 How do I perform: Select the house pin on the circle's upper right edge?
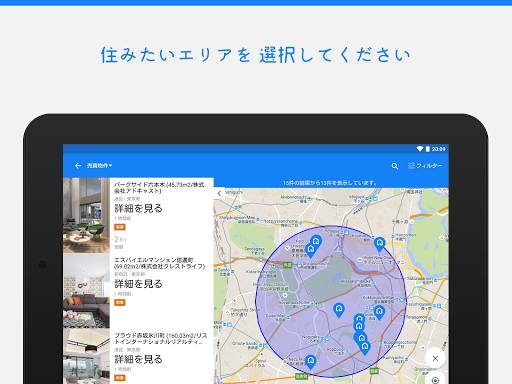379,244
